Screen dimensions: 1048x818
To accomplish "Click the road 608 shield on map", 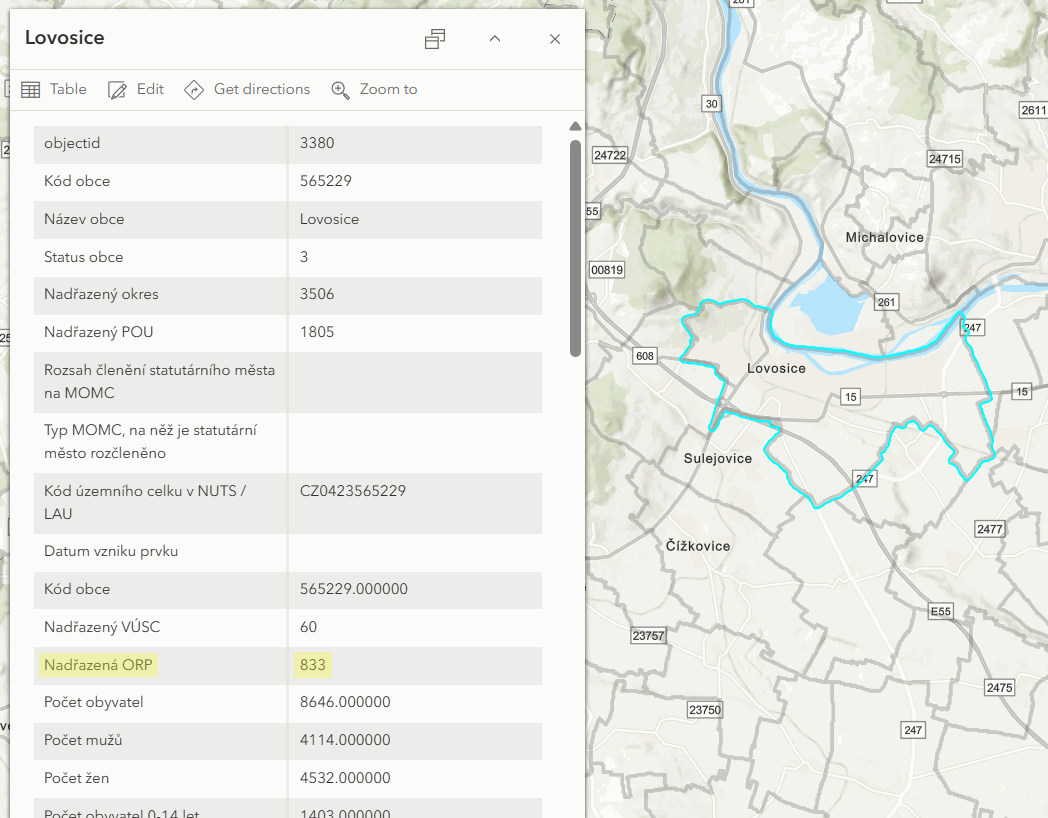I will pos(644,355).
